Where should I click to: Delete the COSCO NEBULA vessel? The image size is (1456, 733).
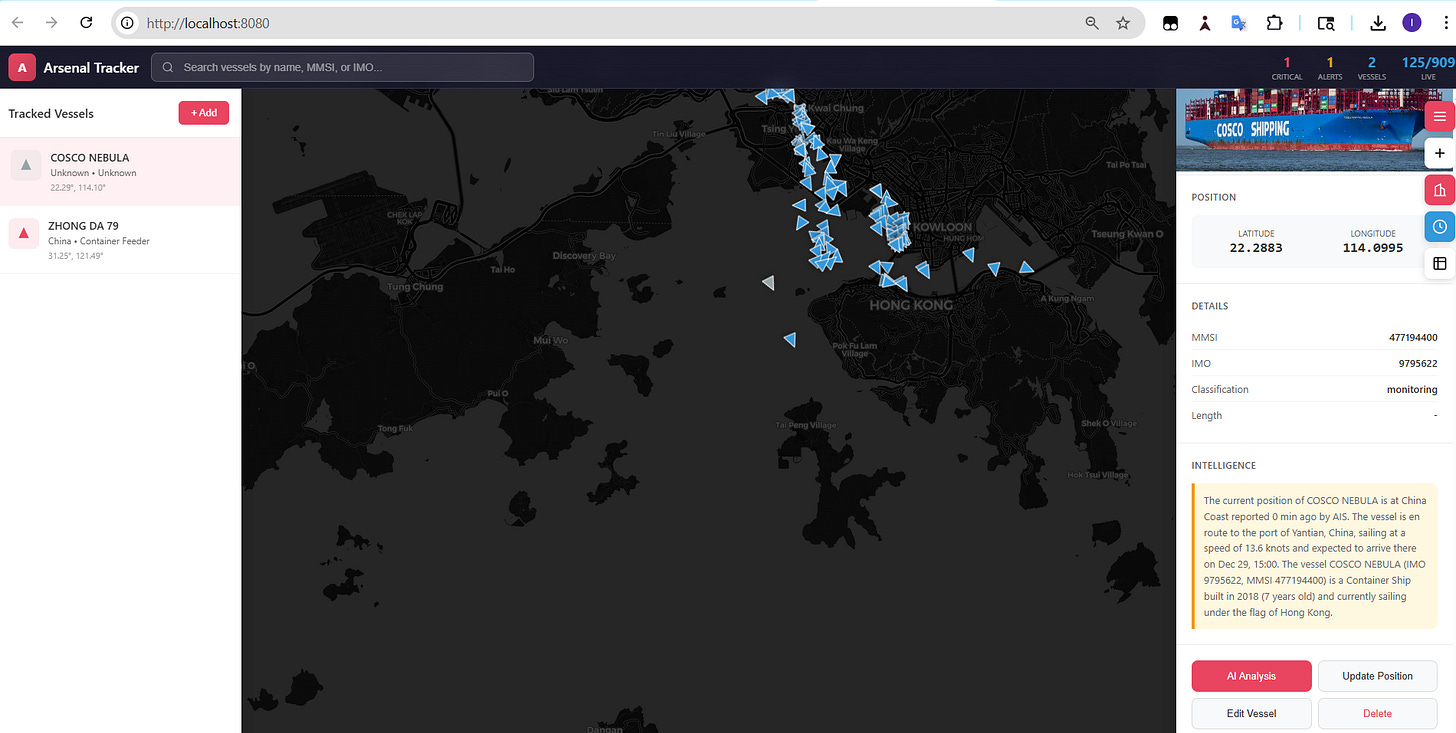(x=1377, y=713)
